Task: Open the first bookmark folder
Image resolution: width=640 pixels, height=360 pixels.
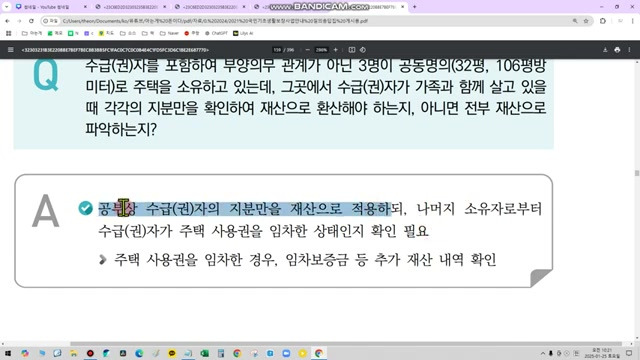Action: (x=32, y=33)
